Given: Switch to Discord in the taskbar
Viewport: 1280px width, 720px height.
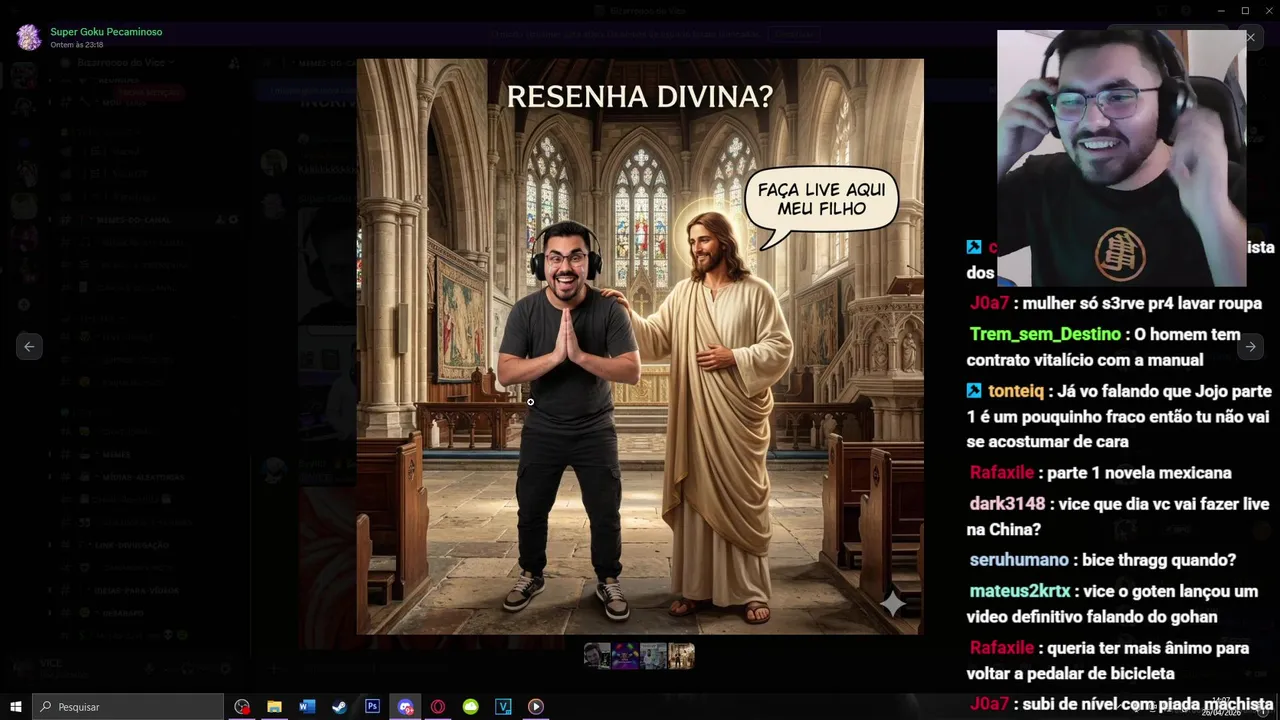Looking at the screenshot, I should (405, 707).
